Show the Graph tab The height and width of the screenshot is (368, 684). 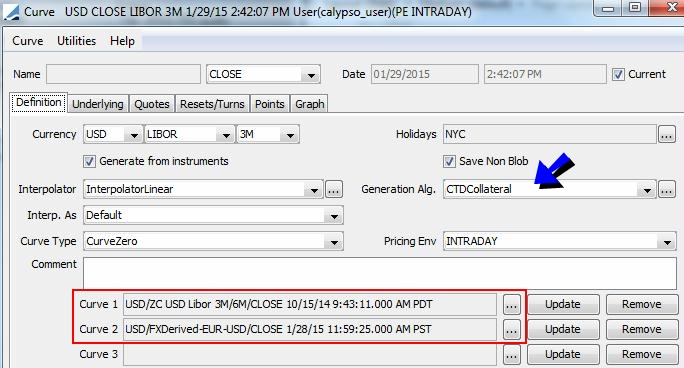pos(310,104)
